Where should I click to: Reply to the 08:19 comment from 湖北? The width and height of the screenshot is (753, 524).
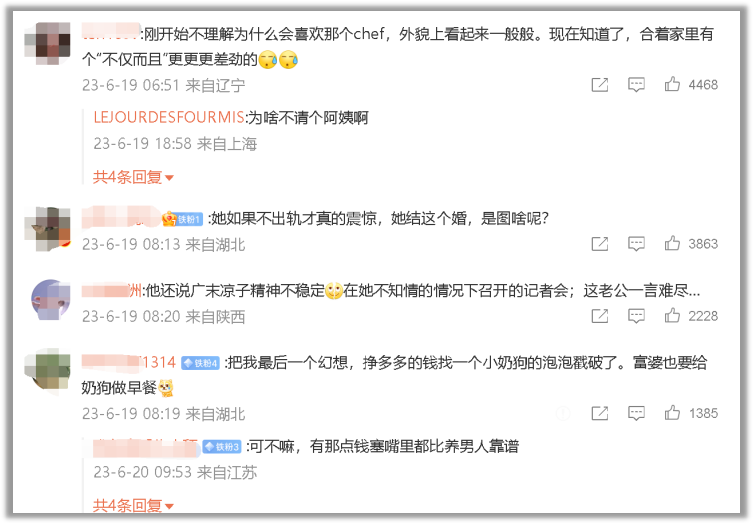coord(636,413)
